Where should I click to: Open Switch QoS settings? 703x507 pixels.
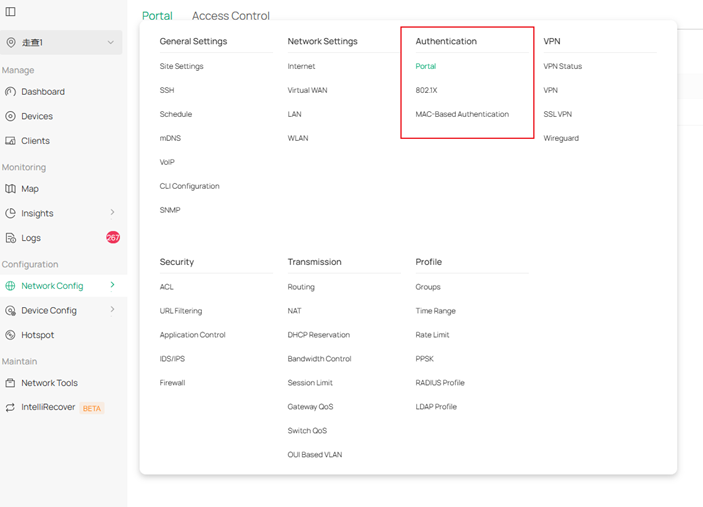(307, 431)
